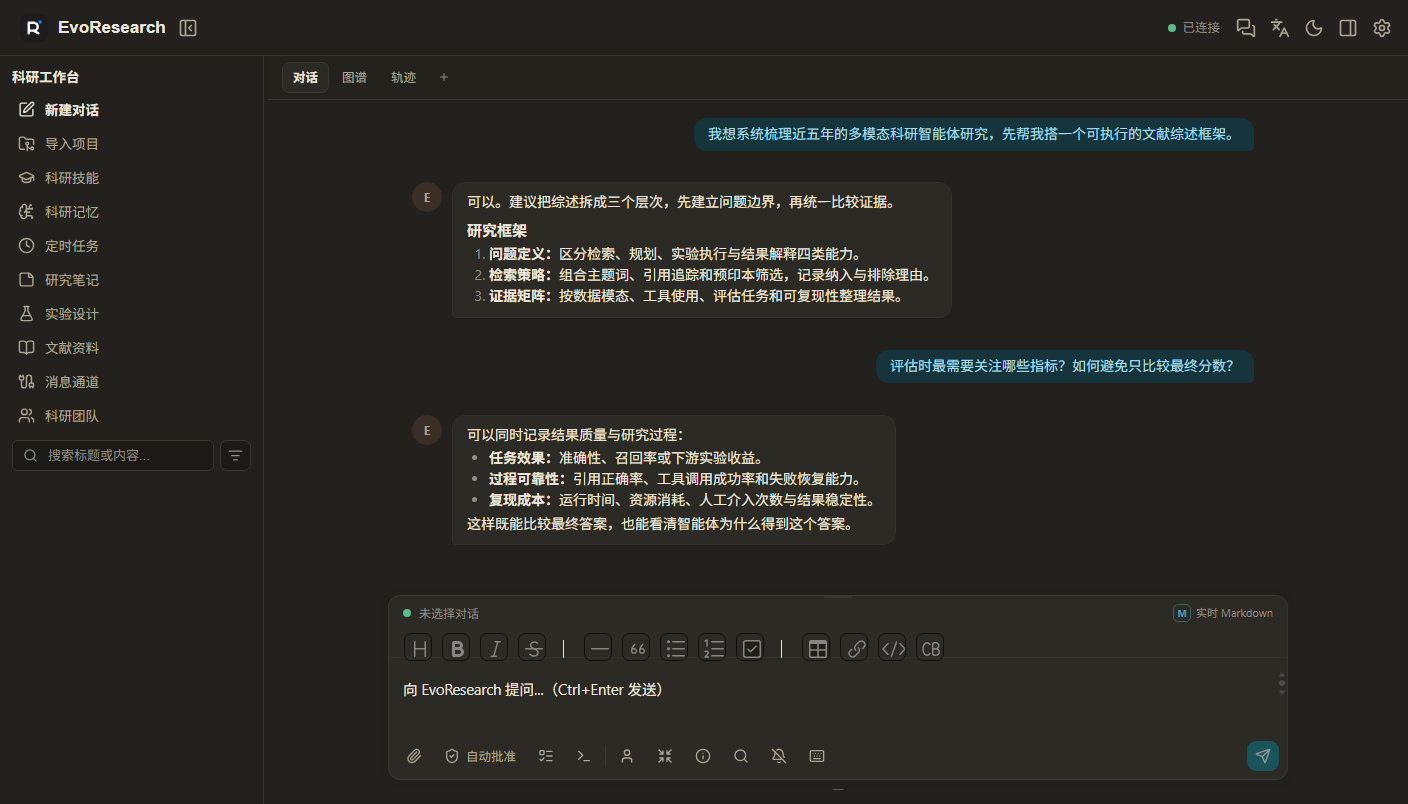Click the 研究框架 heading in reply
The image size is (1408, 804).
[x=497, y=231]
